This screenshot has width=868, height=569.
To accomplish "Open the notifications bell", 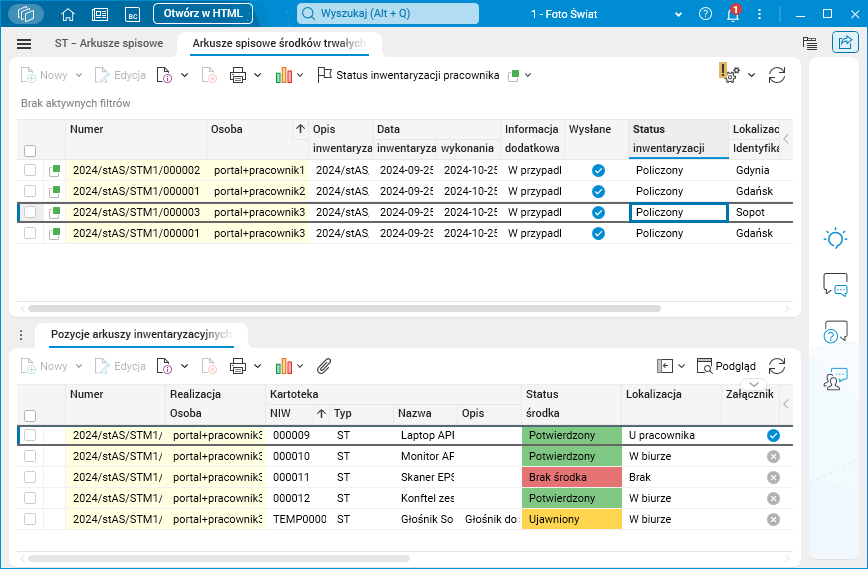I will [732, 14].
